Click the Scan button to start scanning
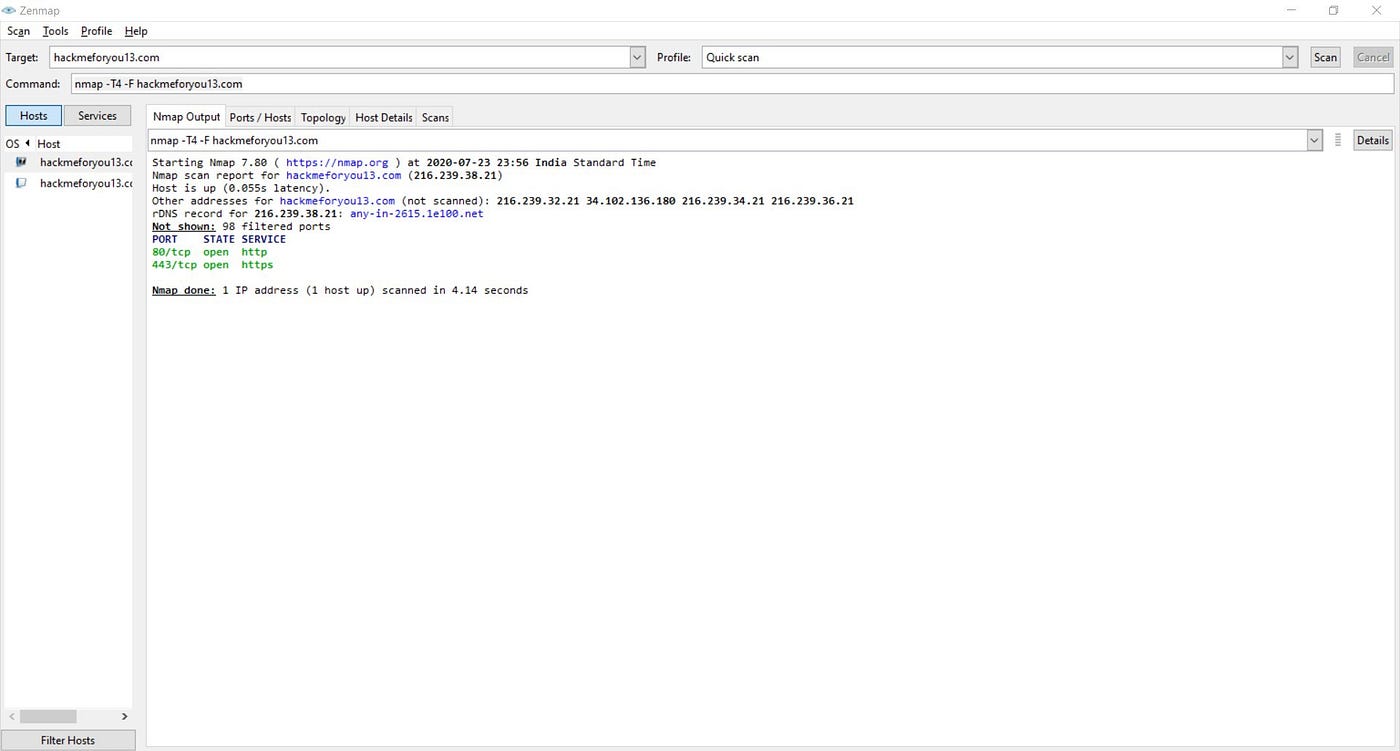The width and height of the screenshot is (1400, 751). tap(1325, 57)
